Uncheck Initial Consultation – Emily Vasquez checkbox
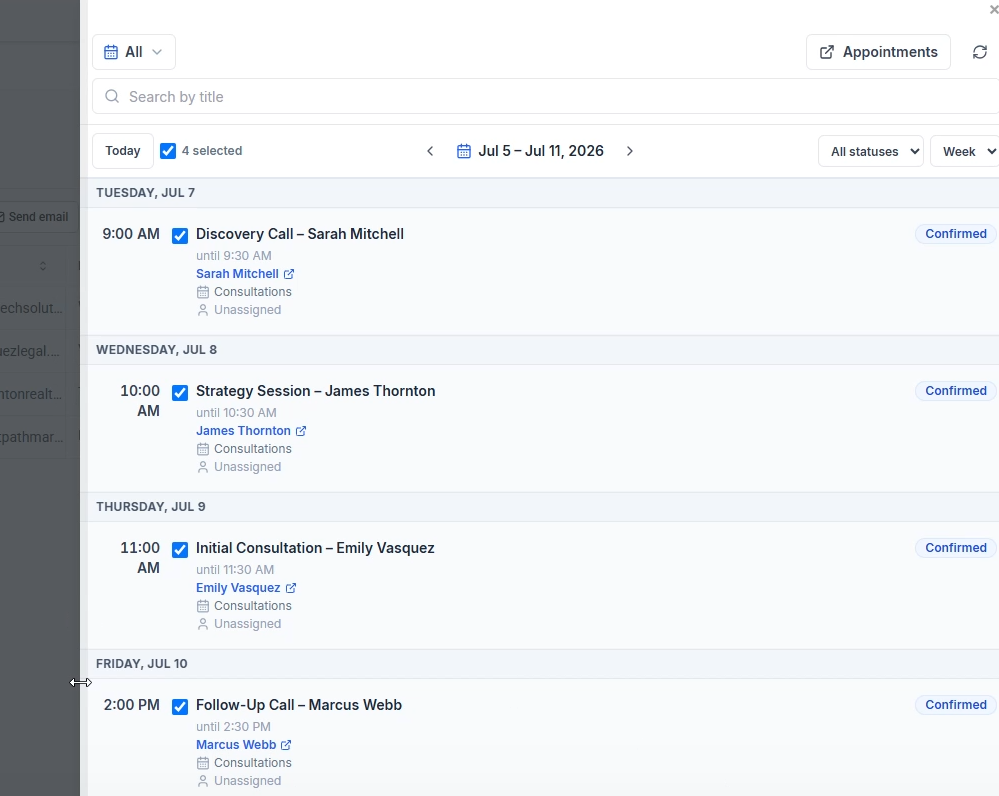Screen dimensions: 999x796 pyautogui.click(x=180, y=549)
